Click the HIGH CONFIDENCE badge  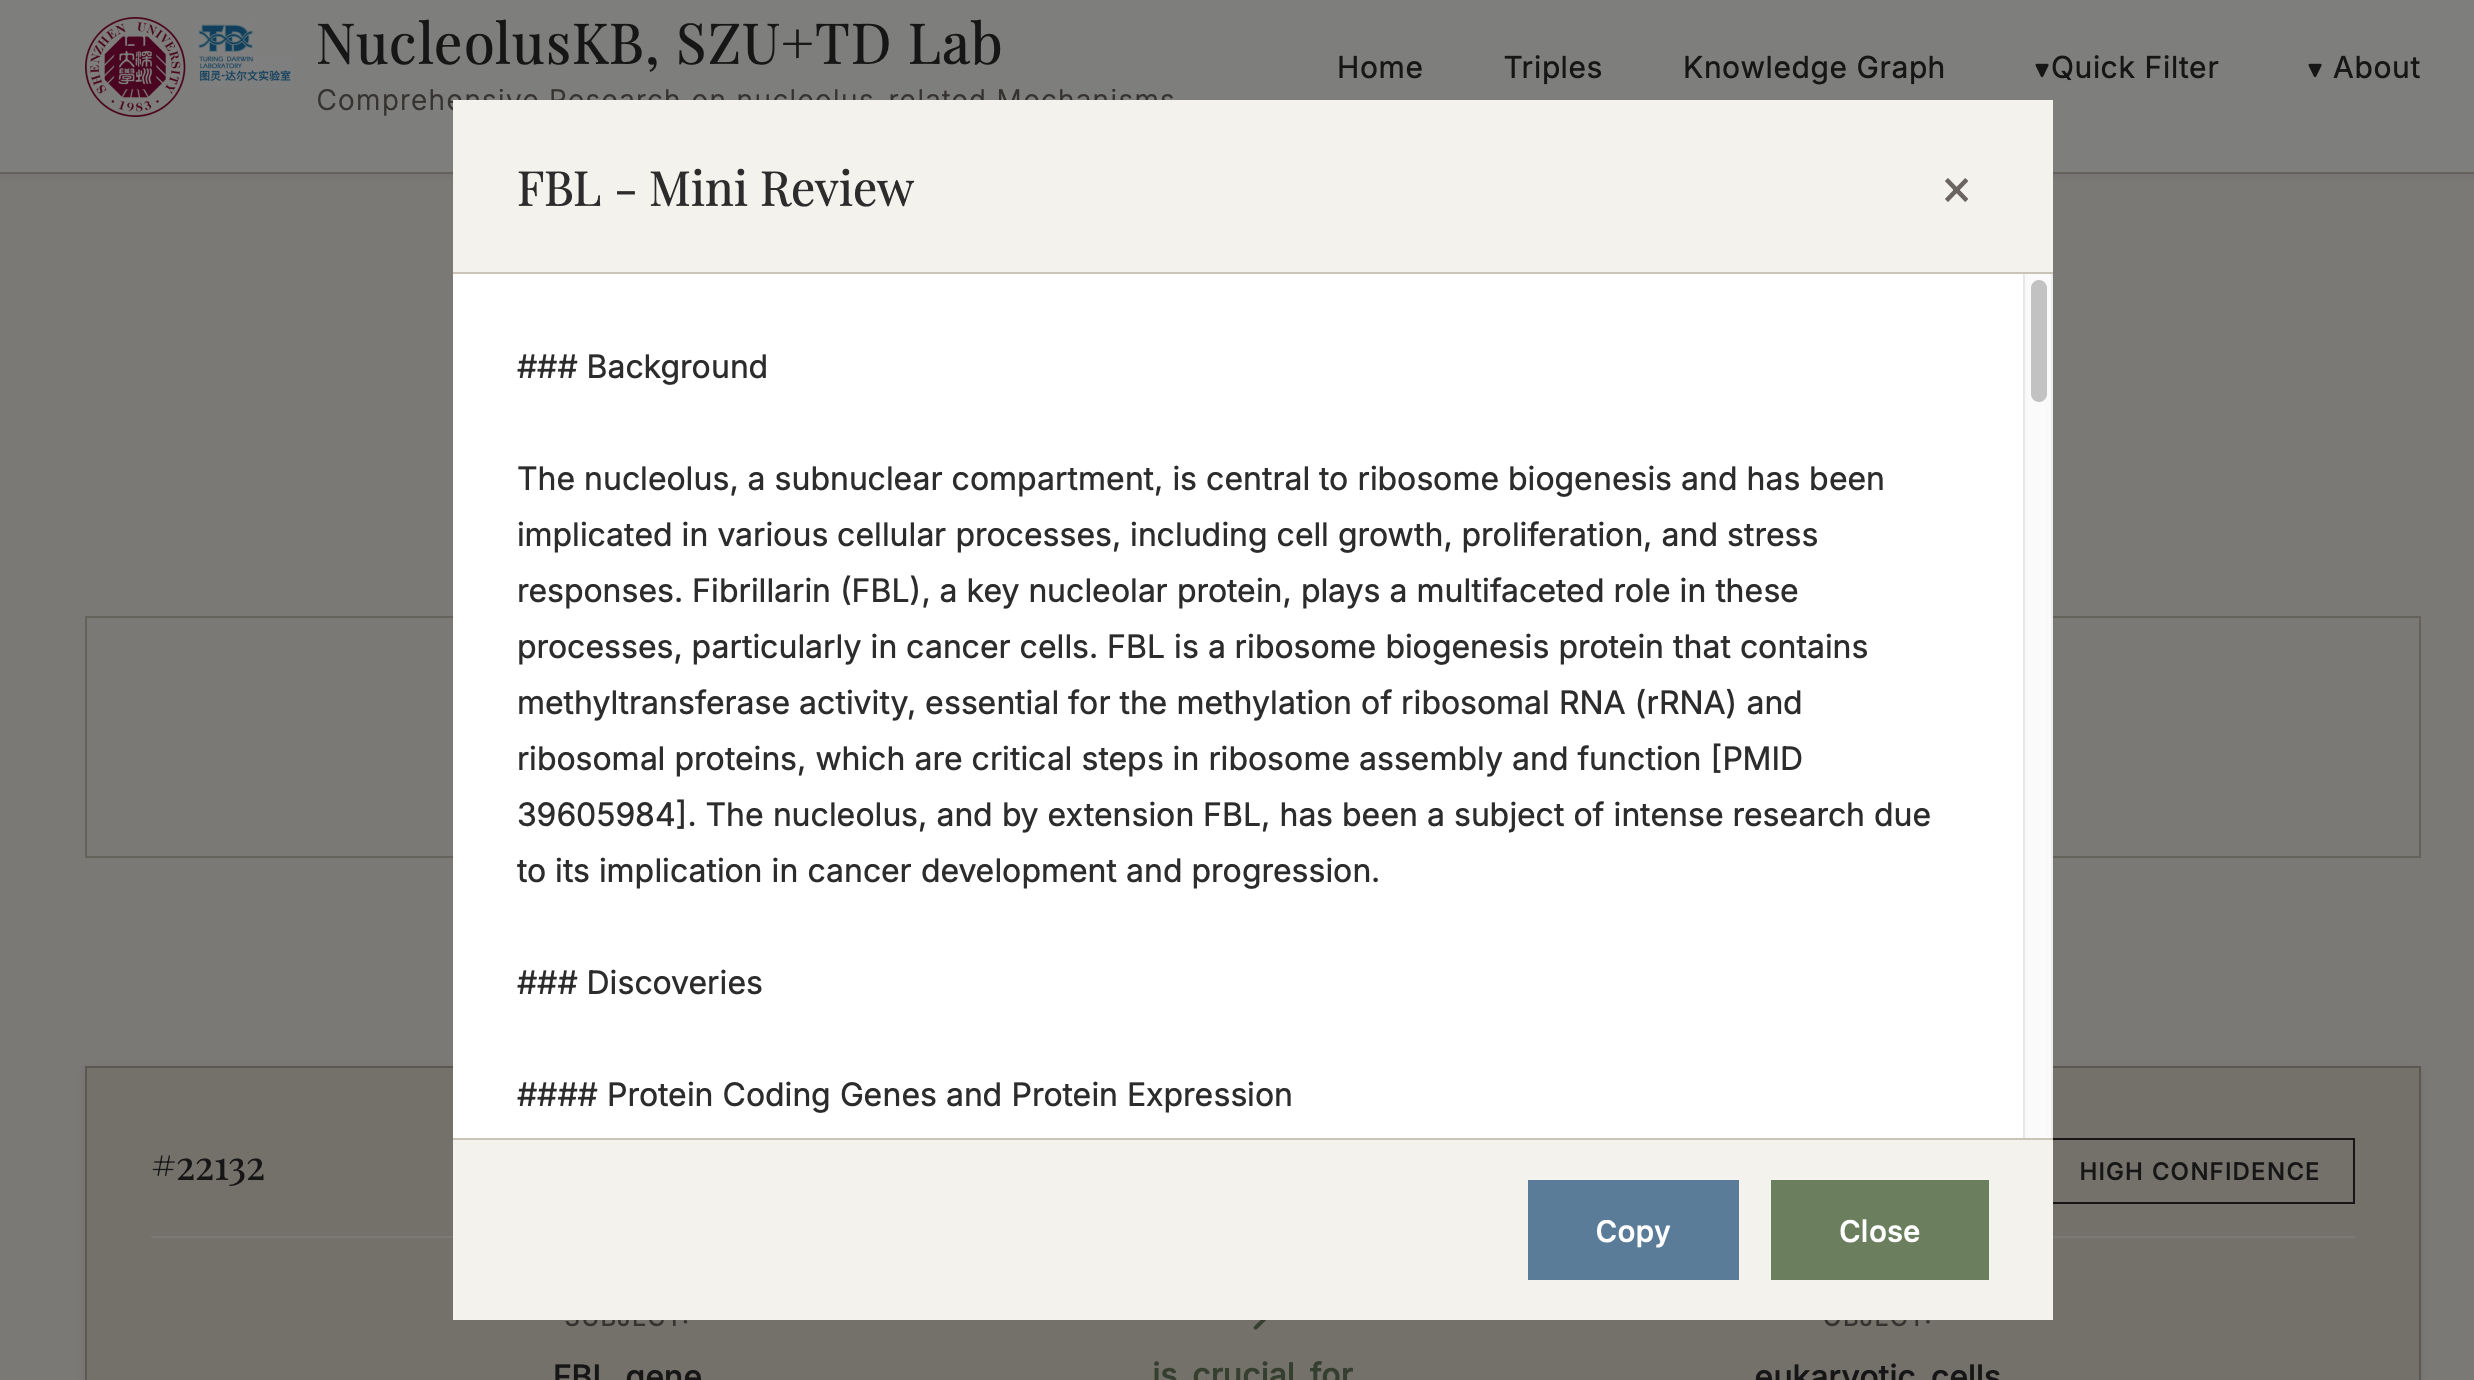point(2199,1171)
